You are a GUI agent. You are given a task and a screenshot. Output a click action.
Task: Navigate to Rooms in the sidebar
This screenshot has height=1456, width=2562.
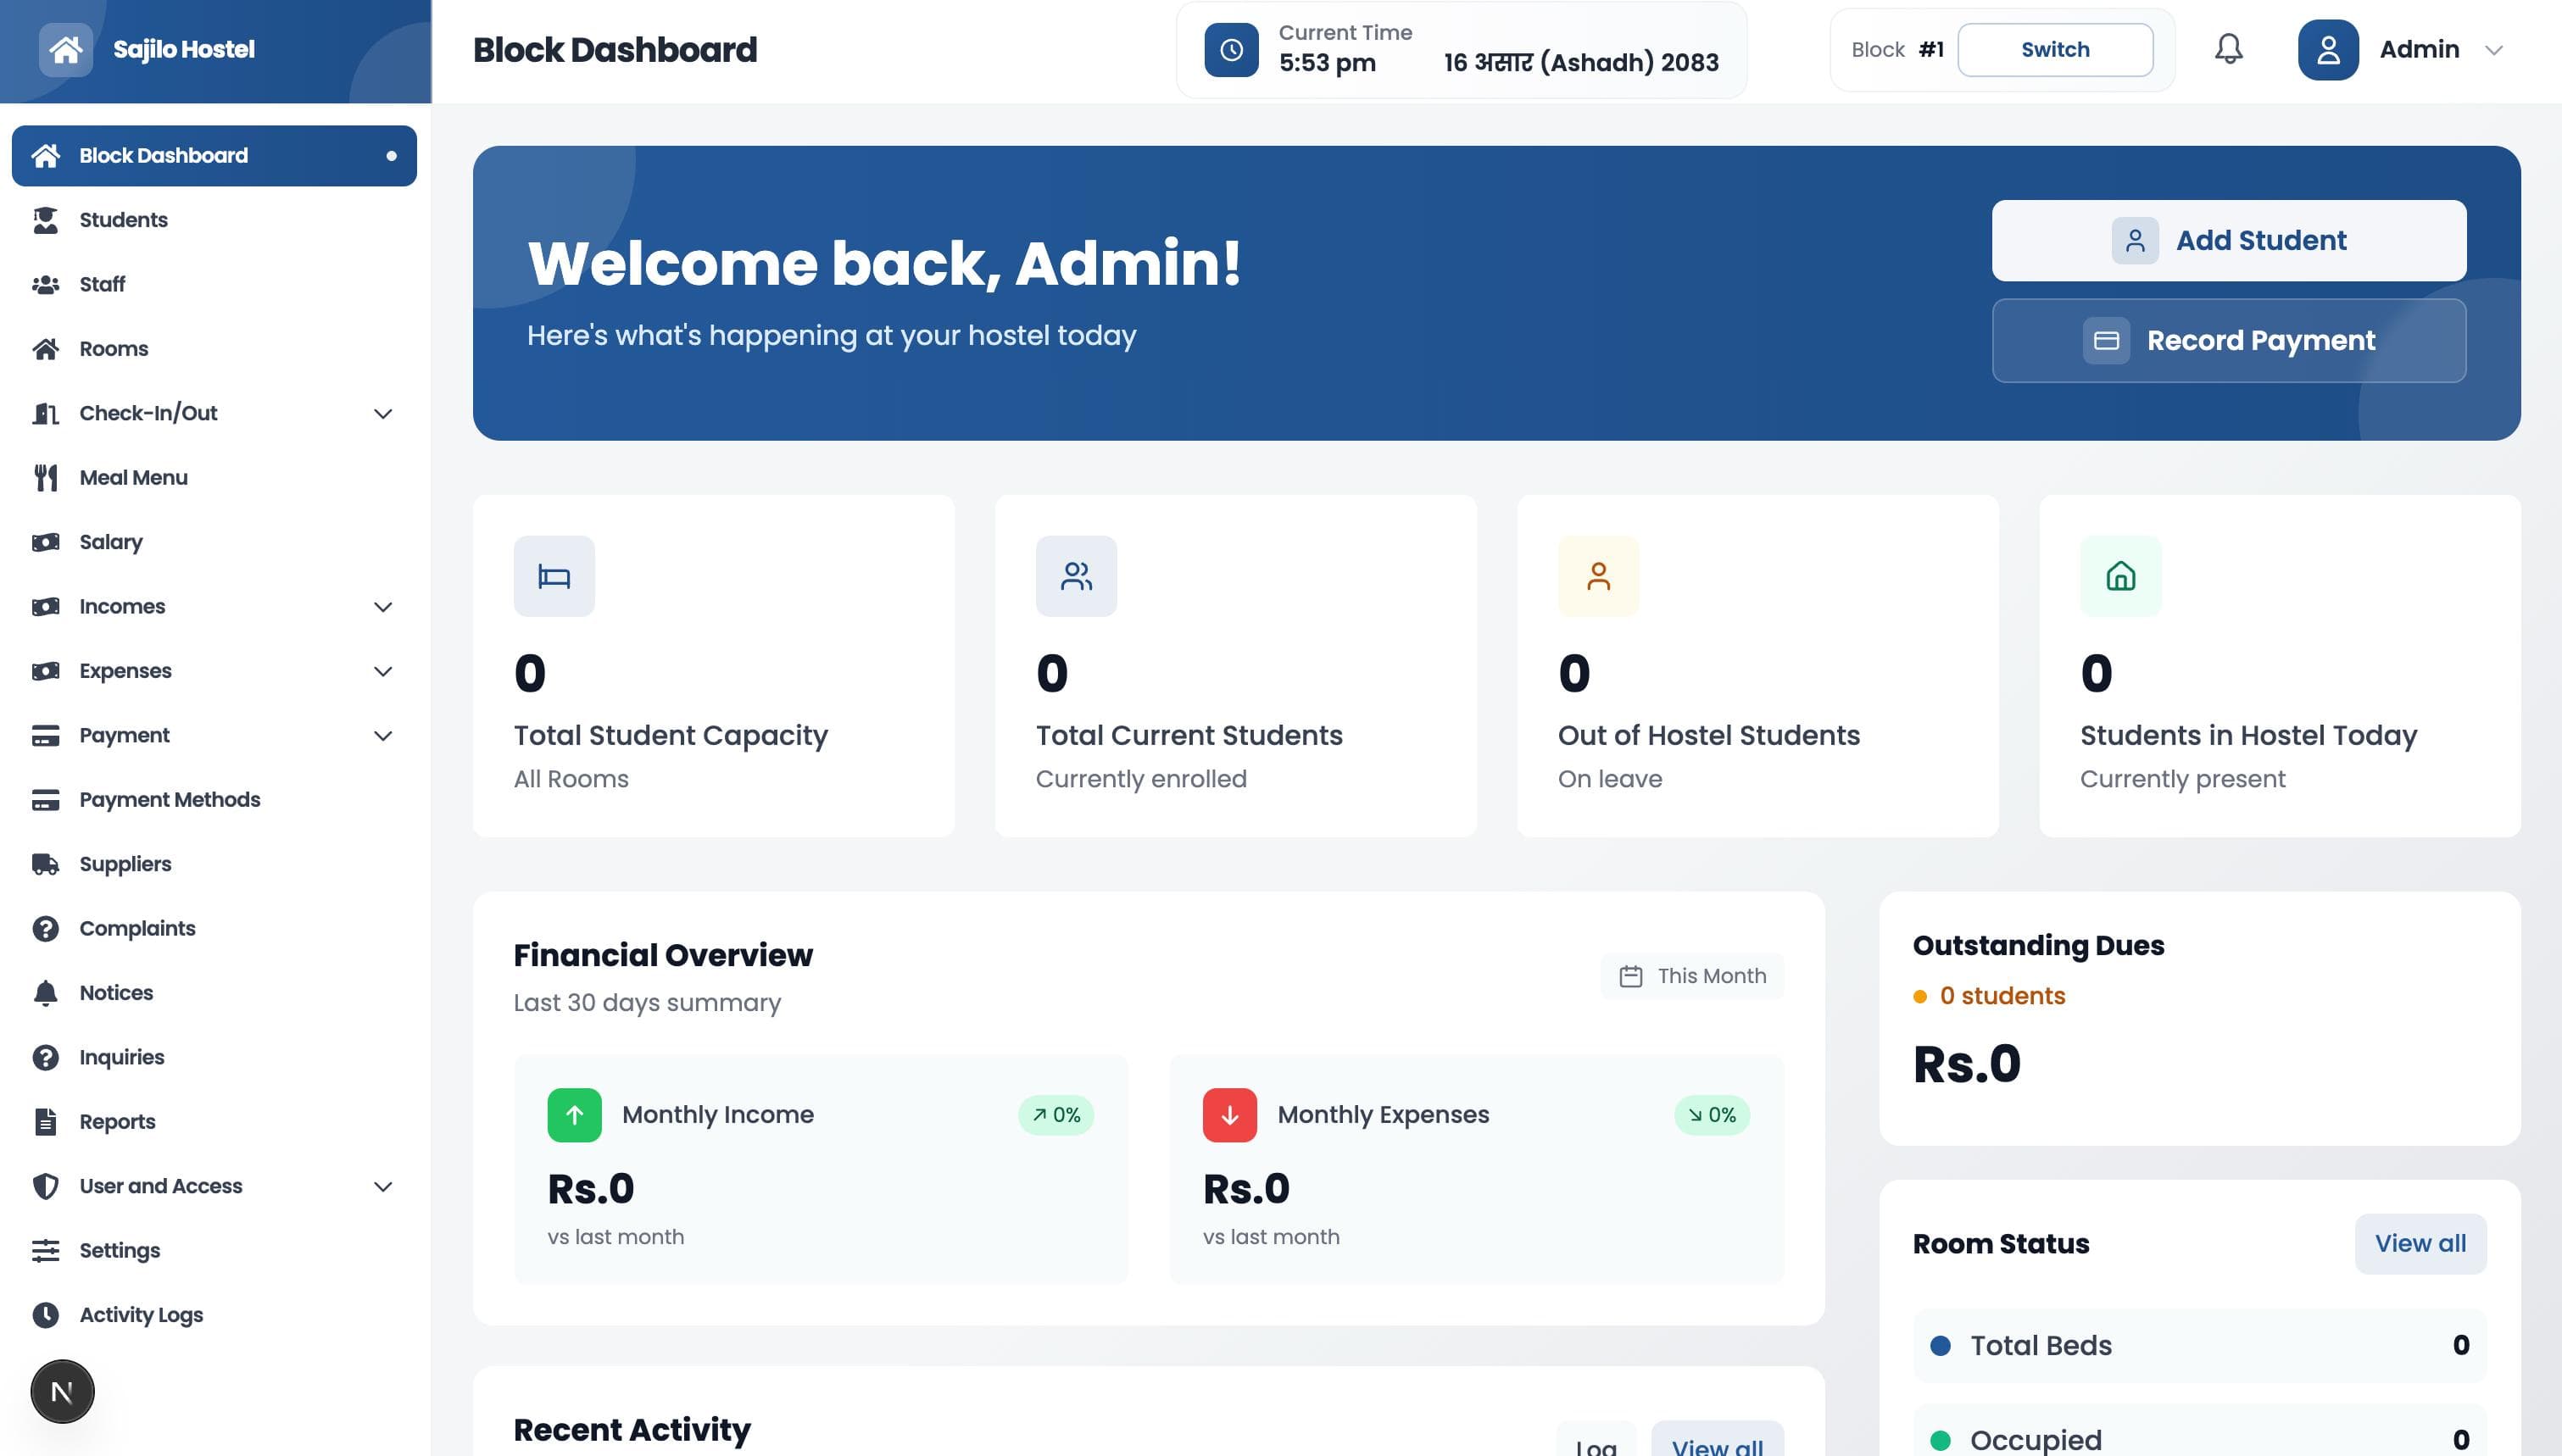[214, 349]
